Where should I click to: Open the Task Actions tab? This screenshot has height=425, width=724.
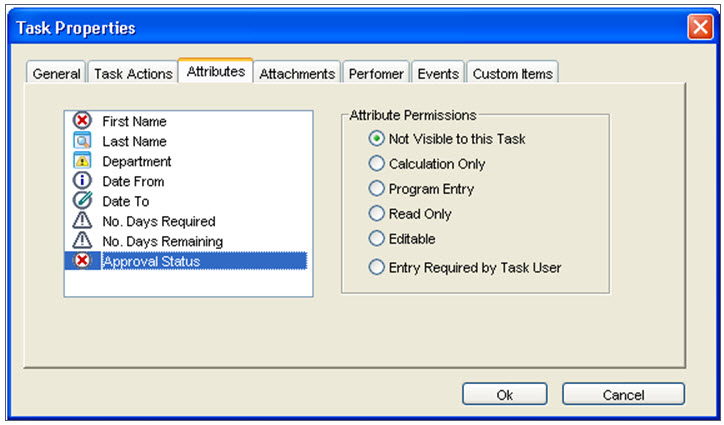click(x=133, y=73)
